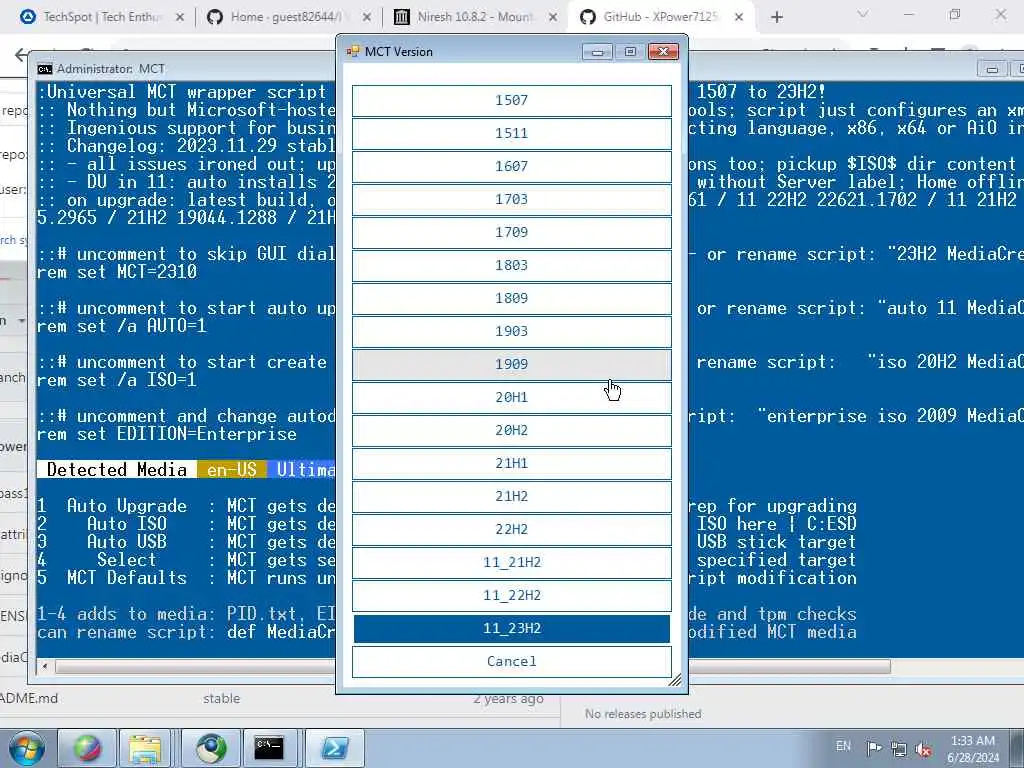1024x768 pixels.
Task: Pick the 1607 version option
Action: (511, 167)
